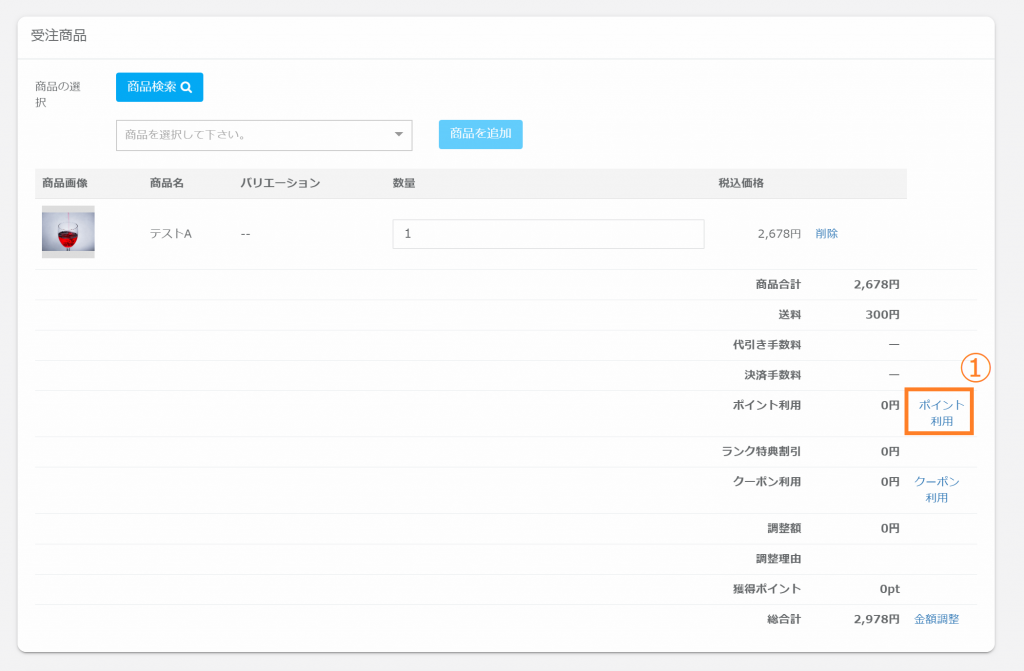Click the 金額調整 link beside total
This screenshot has height=671, width=1024.
936,619
